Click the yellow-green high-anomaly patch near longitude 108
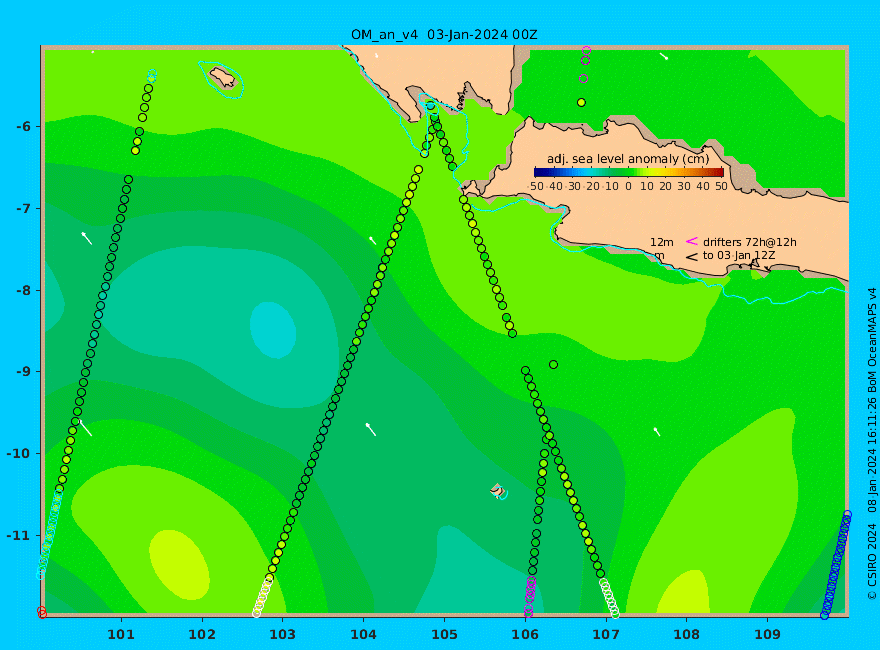The image size is (880, 650). tap(682, 592)
